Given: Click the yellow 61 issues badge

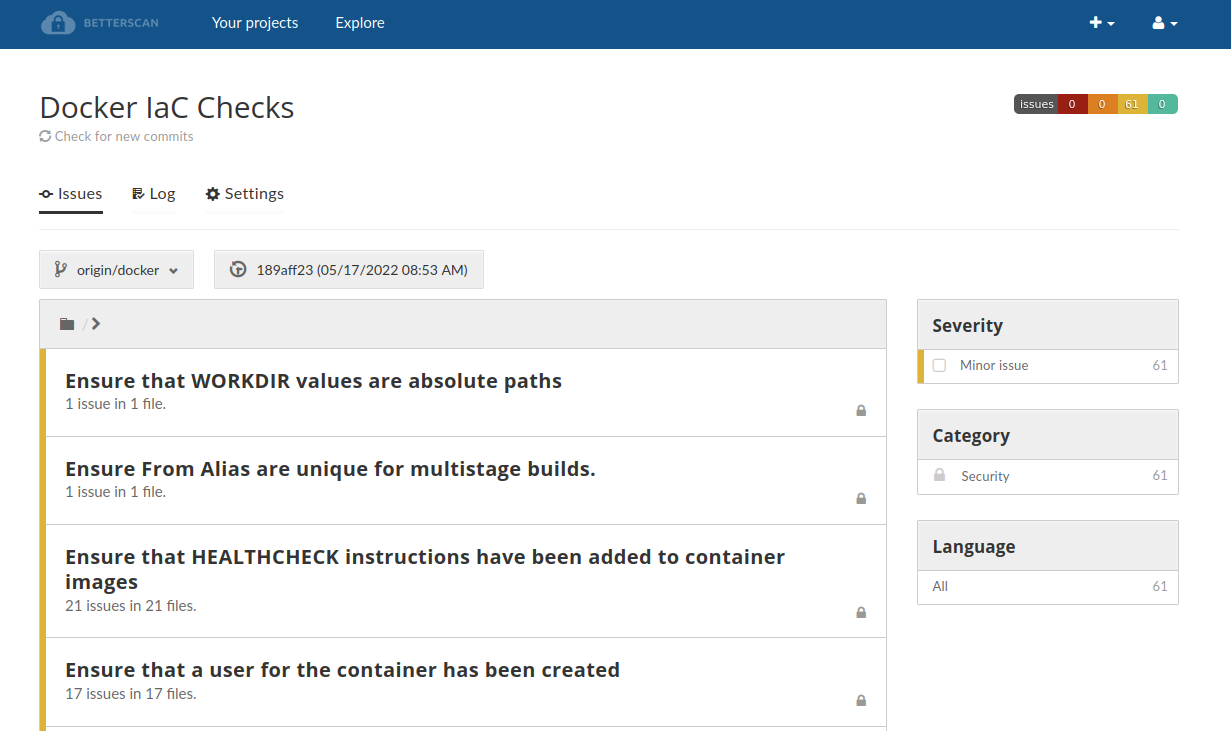Looking at the screenshot, I should (x=1132, y=104).
